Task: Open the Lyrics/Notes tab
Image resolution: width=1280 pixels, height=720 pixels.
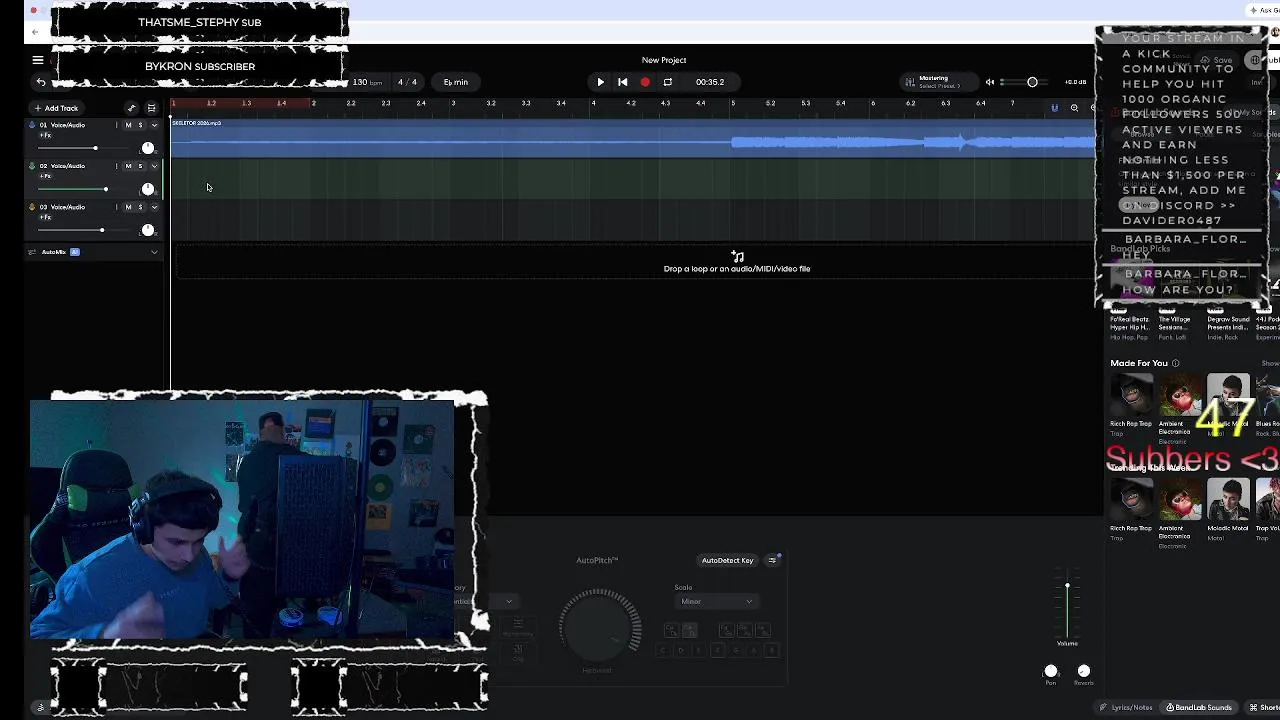Action: [x=1126, y=707]
